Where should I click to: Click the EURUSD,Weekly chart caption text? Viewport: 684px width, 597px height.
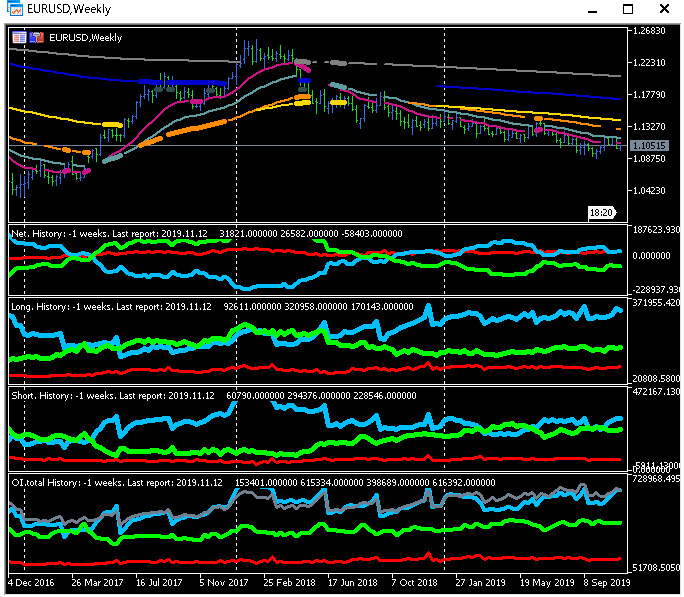click(x=86, y=38)
